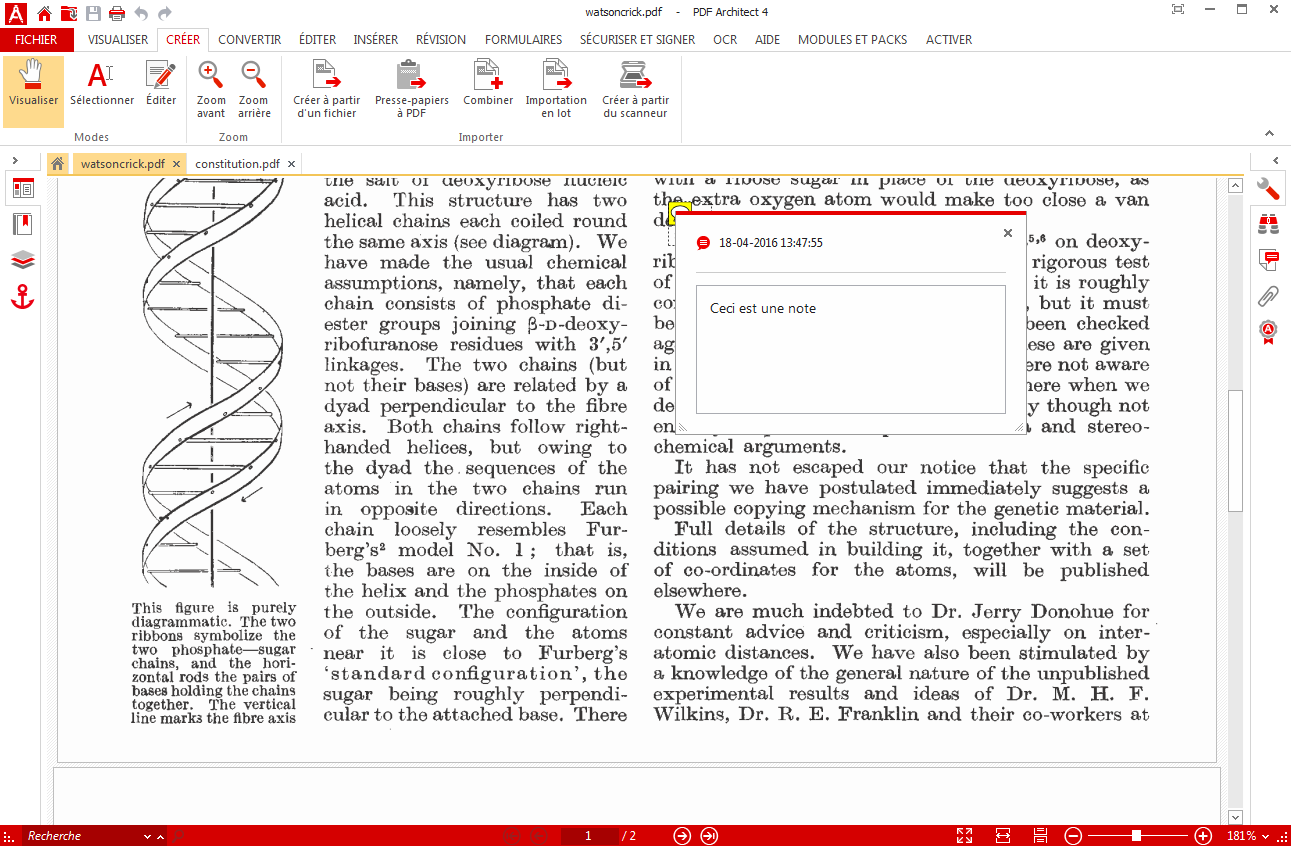Viewport: 1291px width, 846px height.
Task: Click the zoom slider handle in the status bar
Action: (1137, 836)
